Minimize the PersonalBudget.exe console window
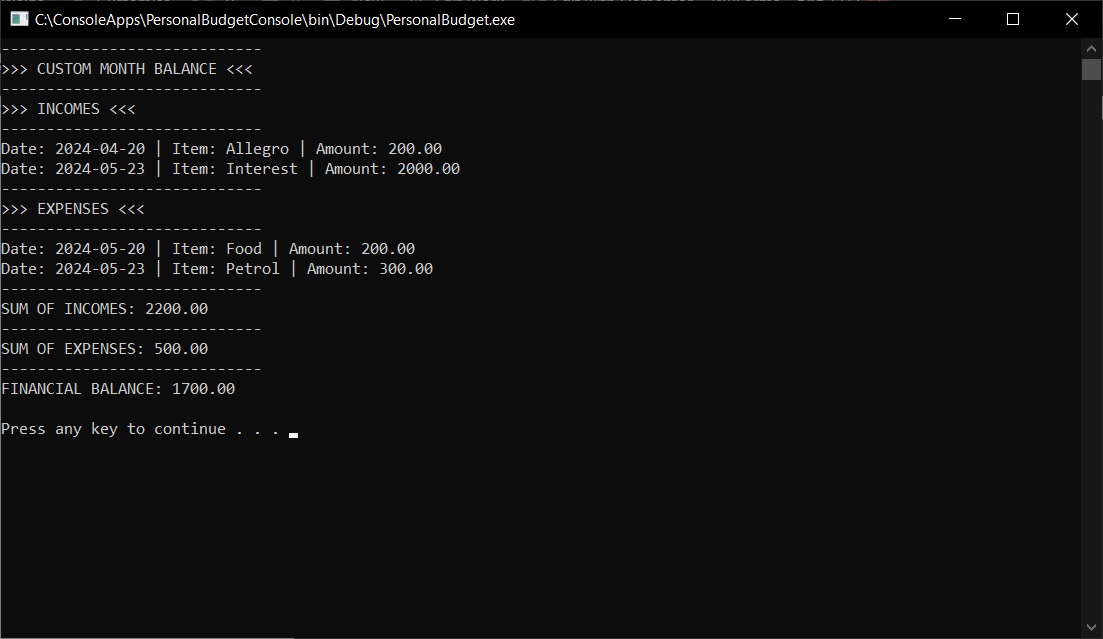This screenshot has height=639, width=1103. [956, 19]
